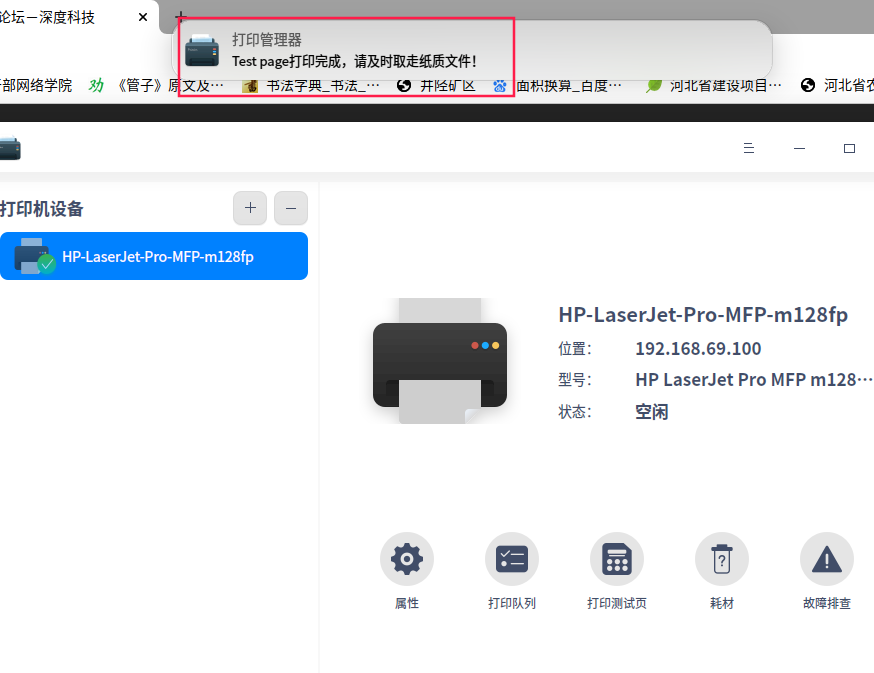This screenshot has width=874, height=673.
Task: Click the large printer image
Action: (440, 361)
